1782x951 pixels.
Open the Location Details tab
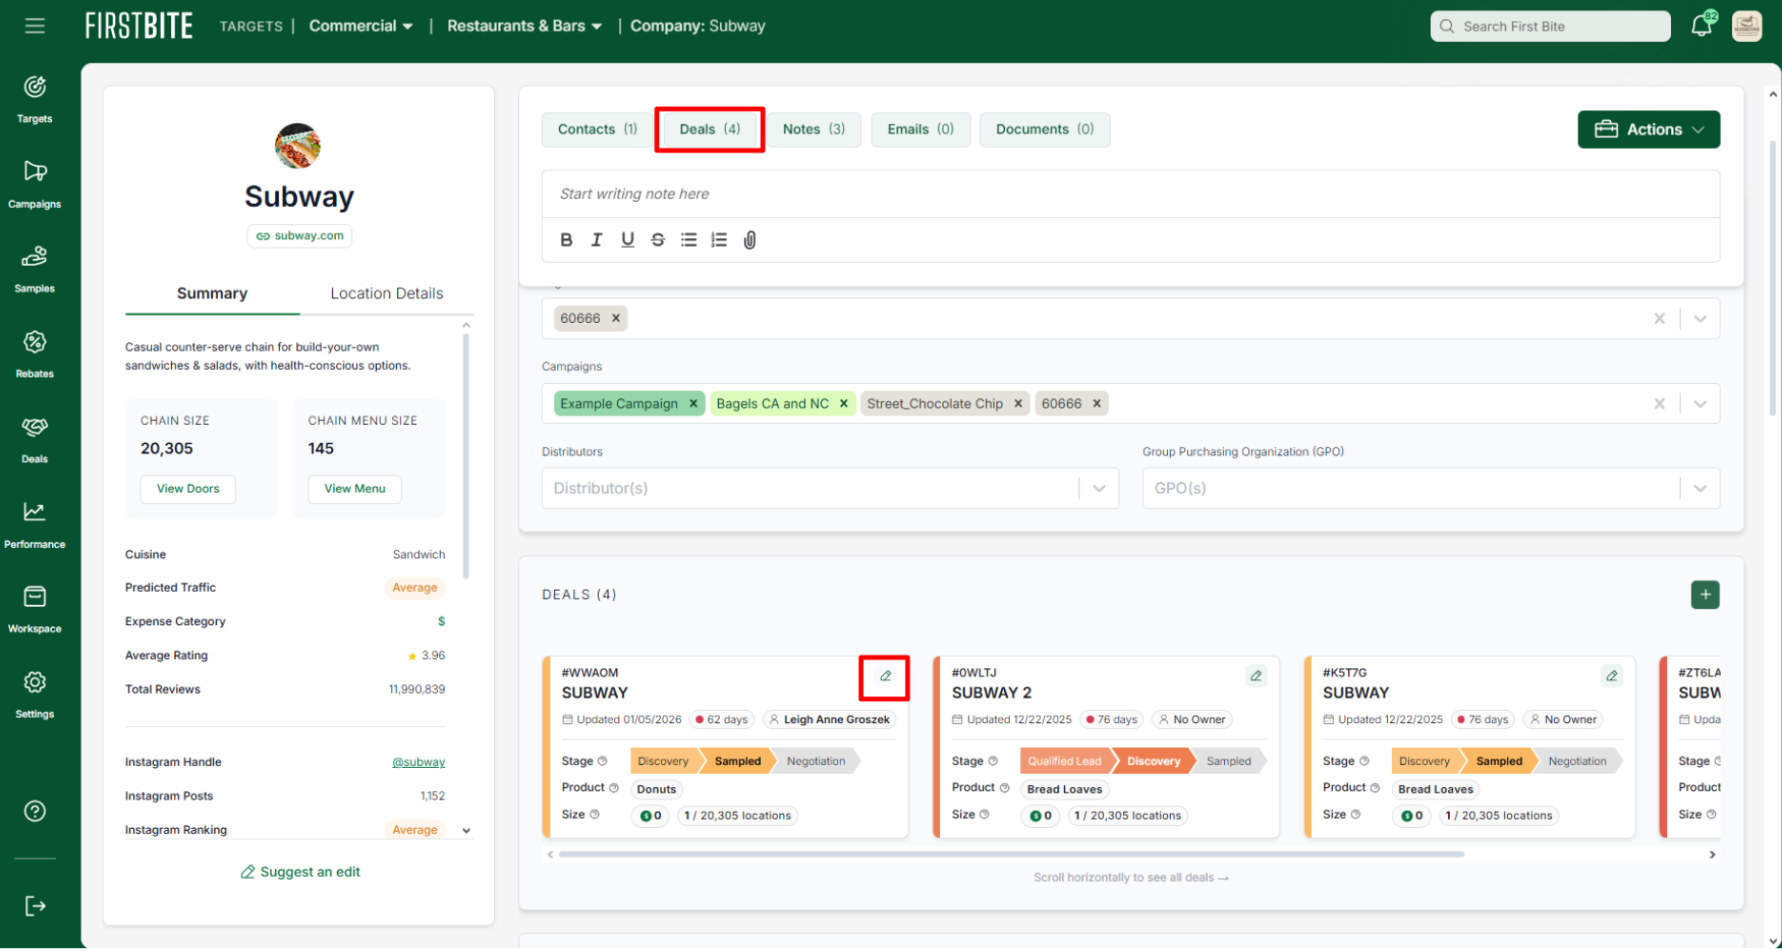[x=387, y=294]
